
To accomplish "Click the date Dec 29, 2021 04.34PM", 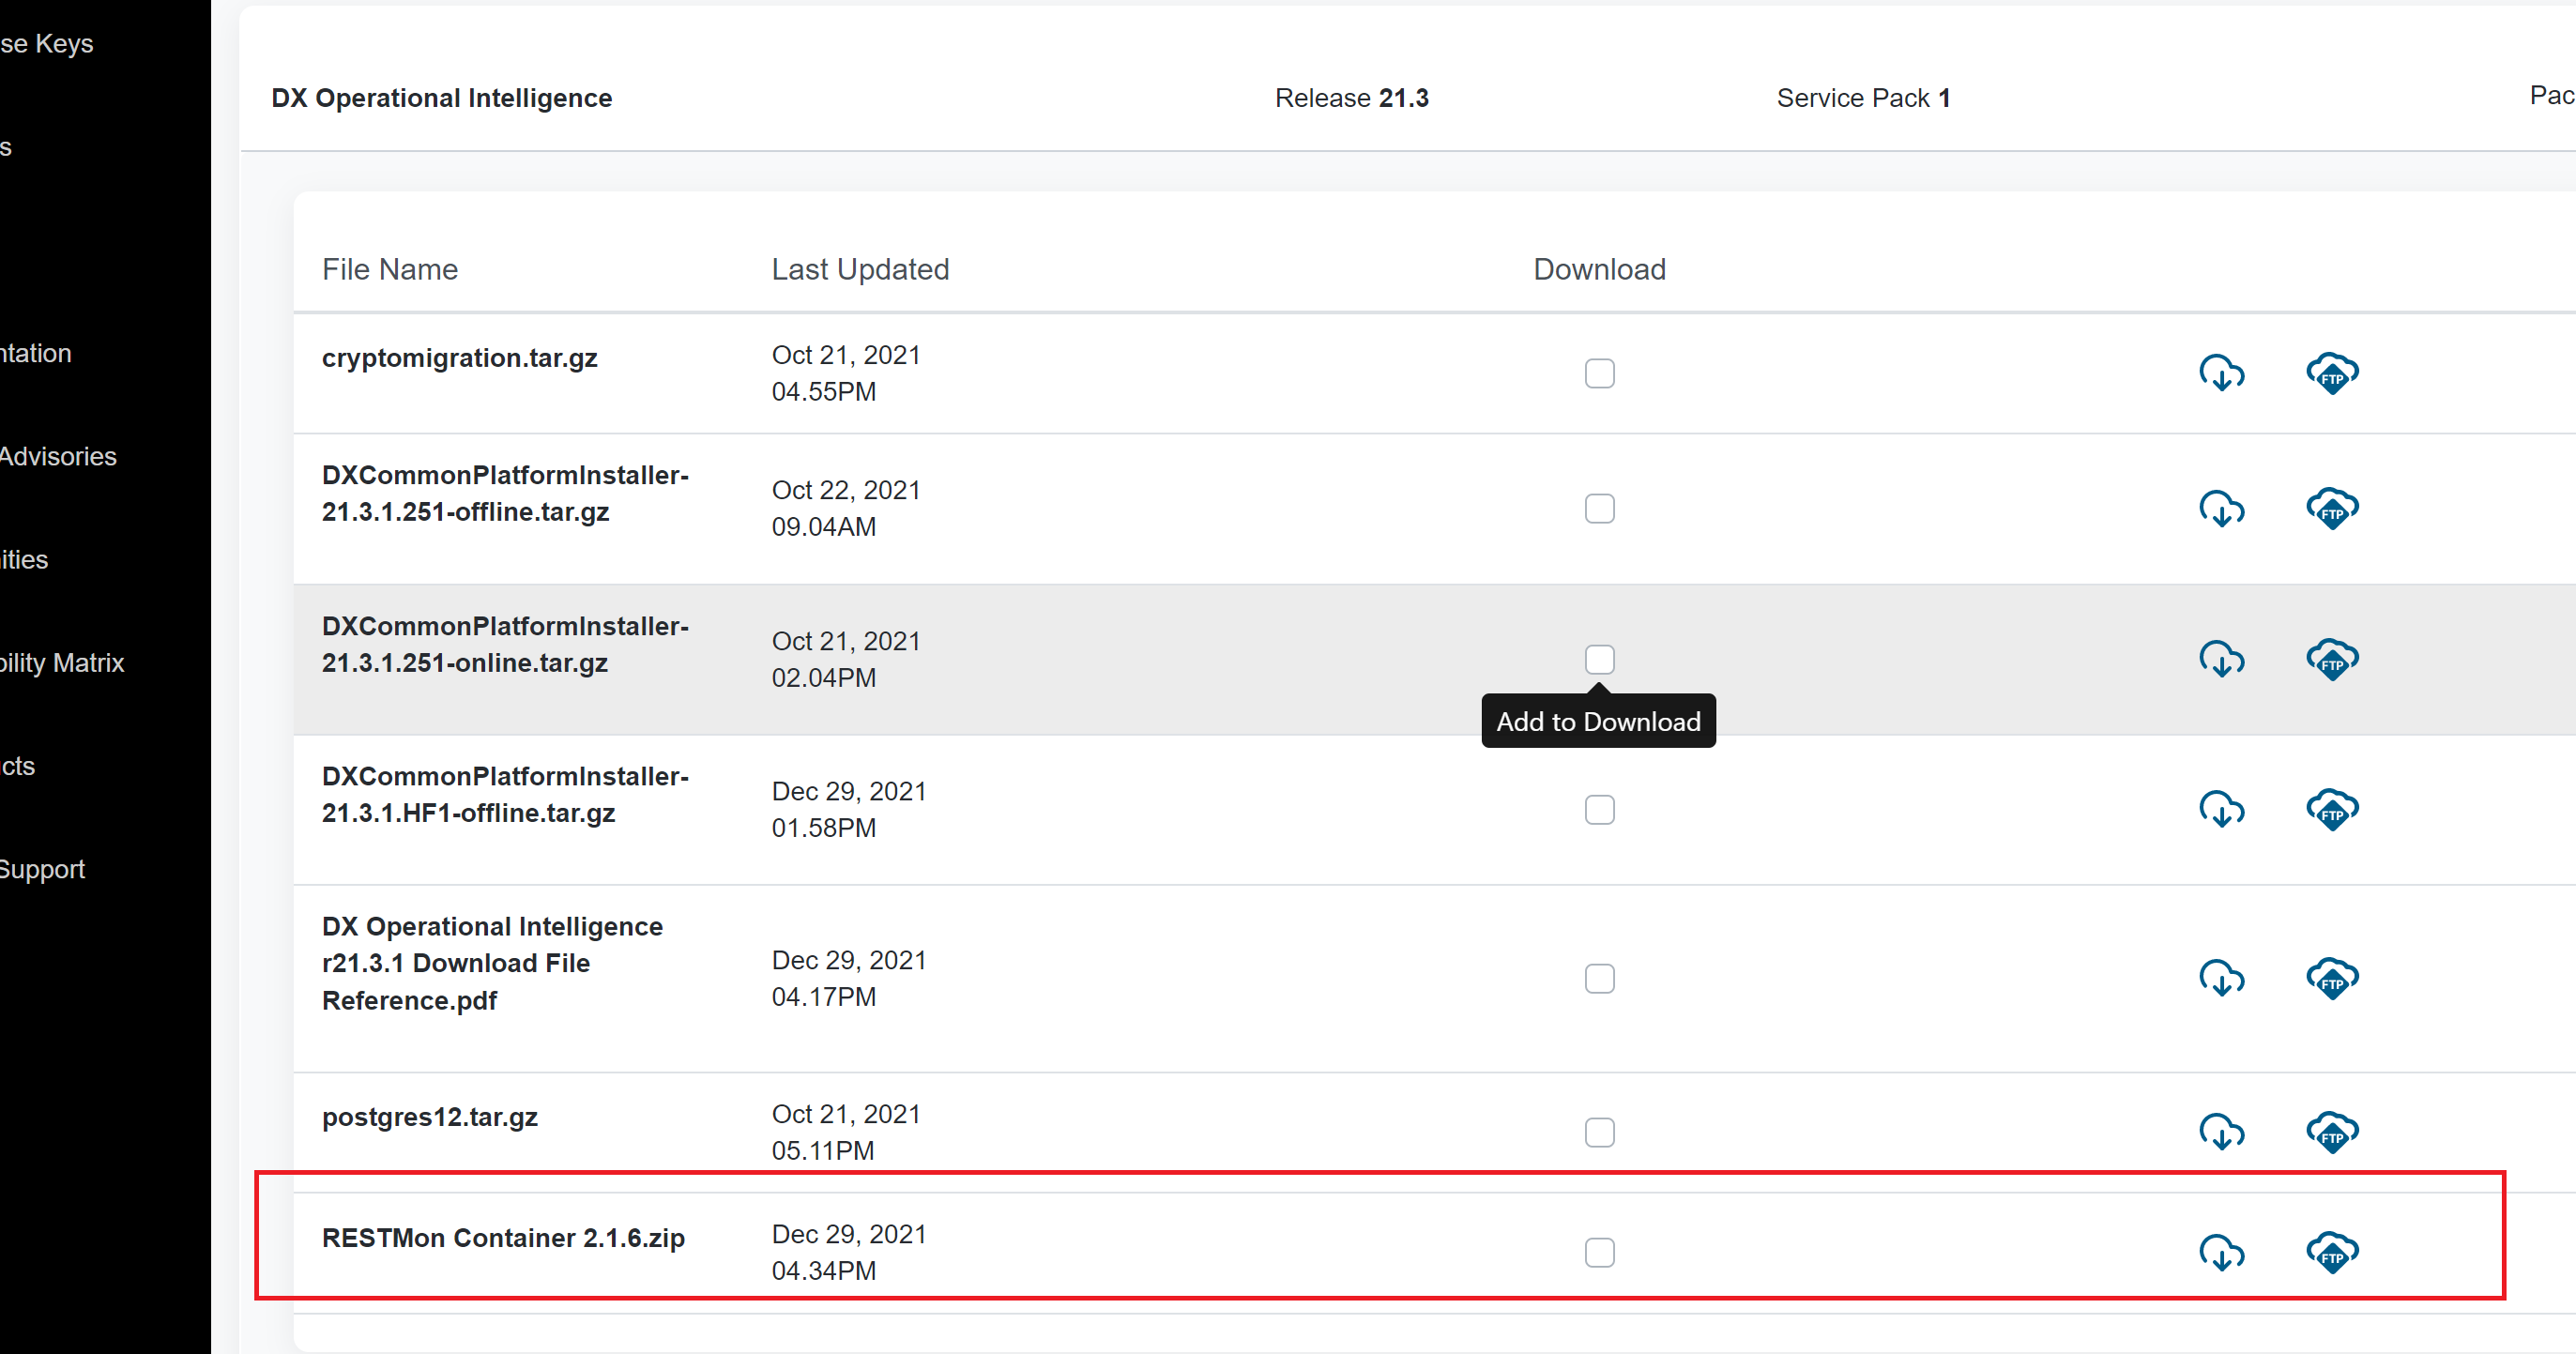I will pyautogui.click(x=848, y=1252).
